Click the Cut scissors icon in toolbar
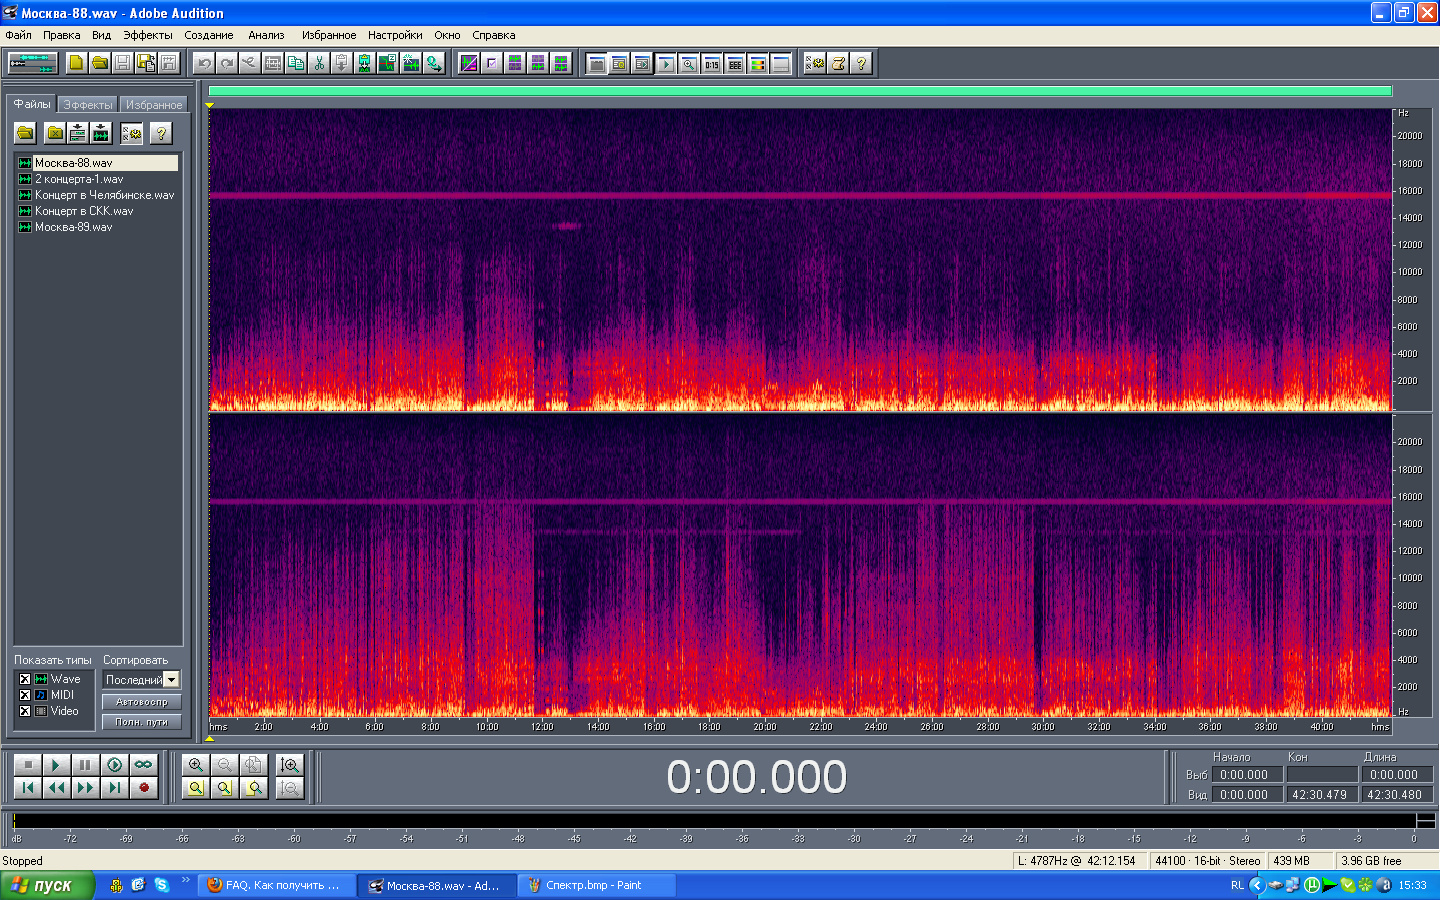The height and width of the screenshot is (900, 1440). pos(319,63)
